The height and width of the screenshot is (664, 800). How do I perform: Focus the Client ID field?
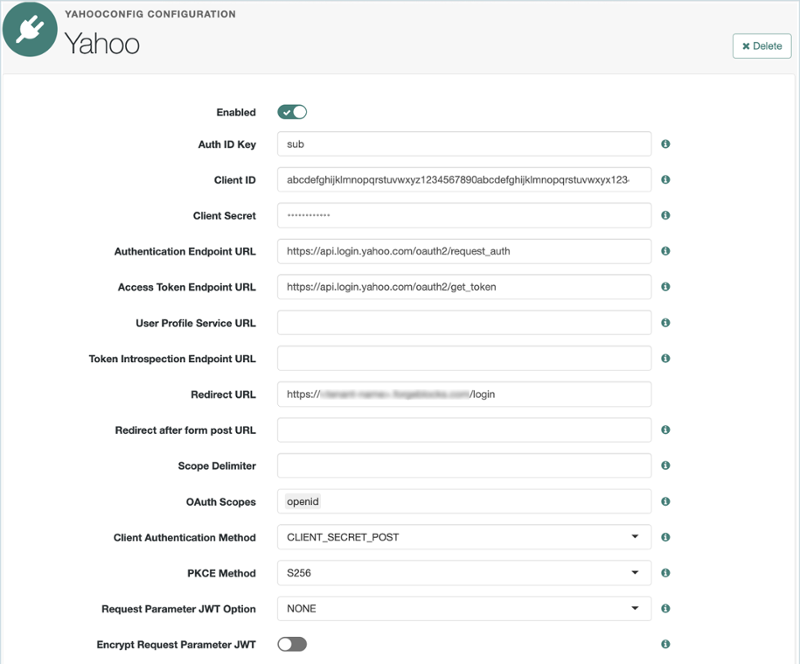[464, 180]
